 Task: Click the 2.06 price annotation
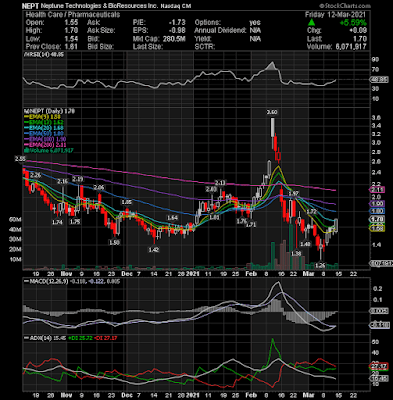click(99, 187)
